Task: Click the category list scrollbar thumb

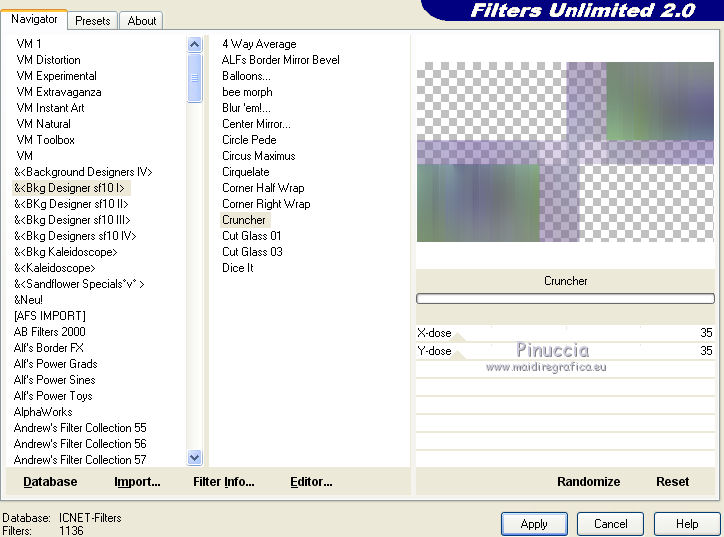Action: 194,78
